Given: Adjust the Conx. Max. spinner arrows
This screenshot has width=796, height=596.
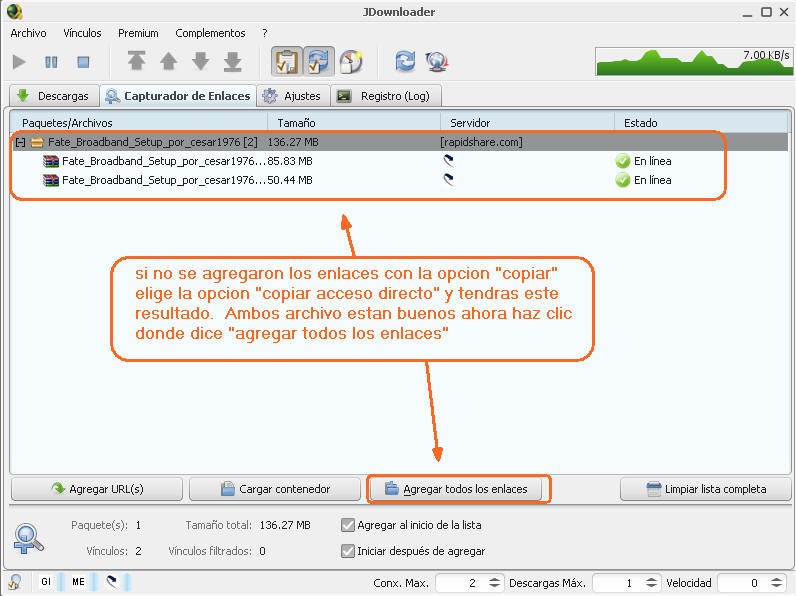Looking at the screenshot, I should coord(494,583).
